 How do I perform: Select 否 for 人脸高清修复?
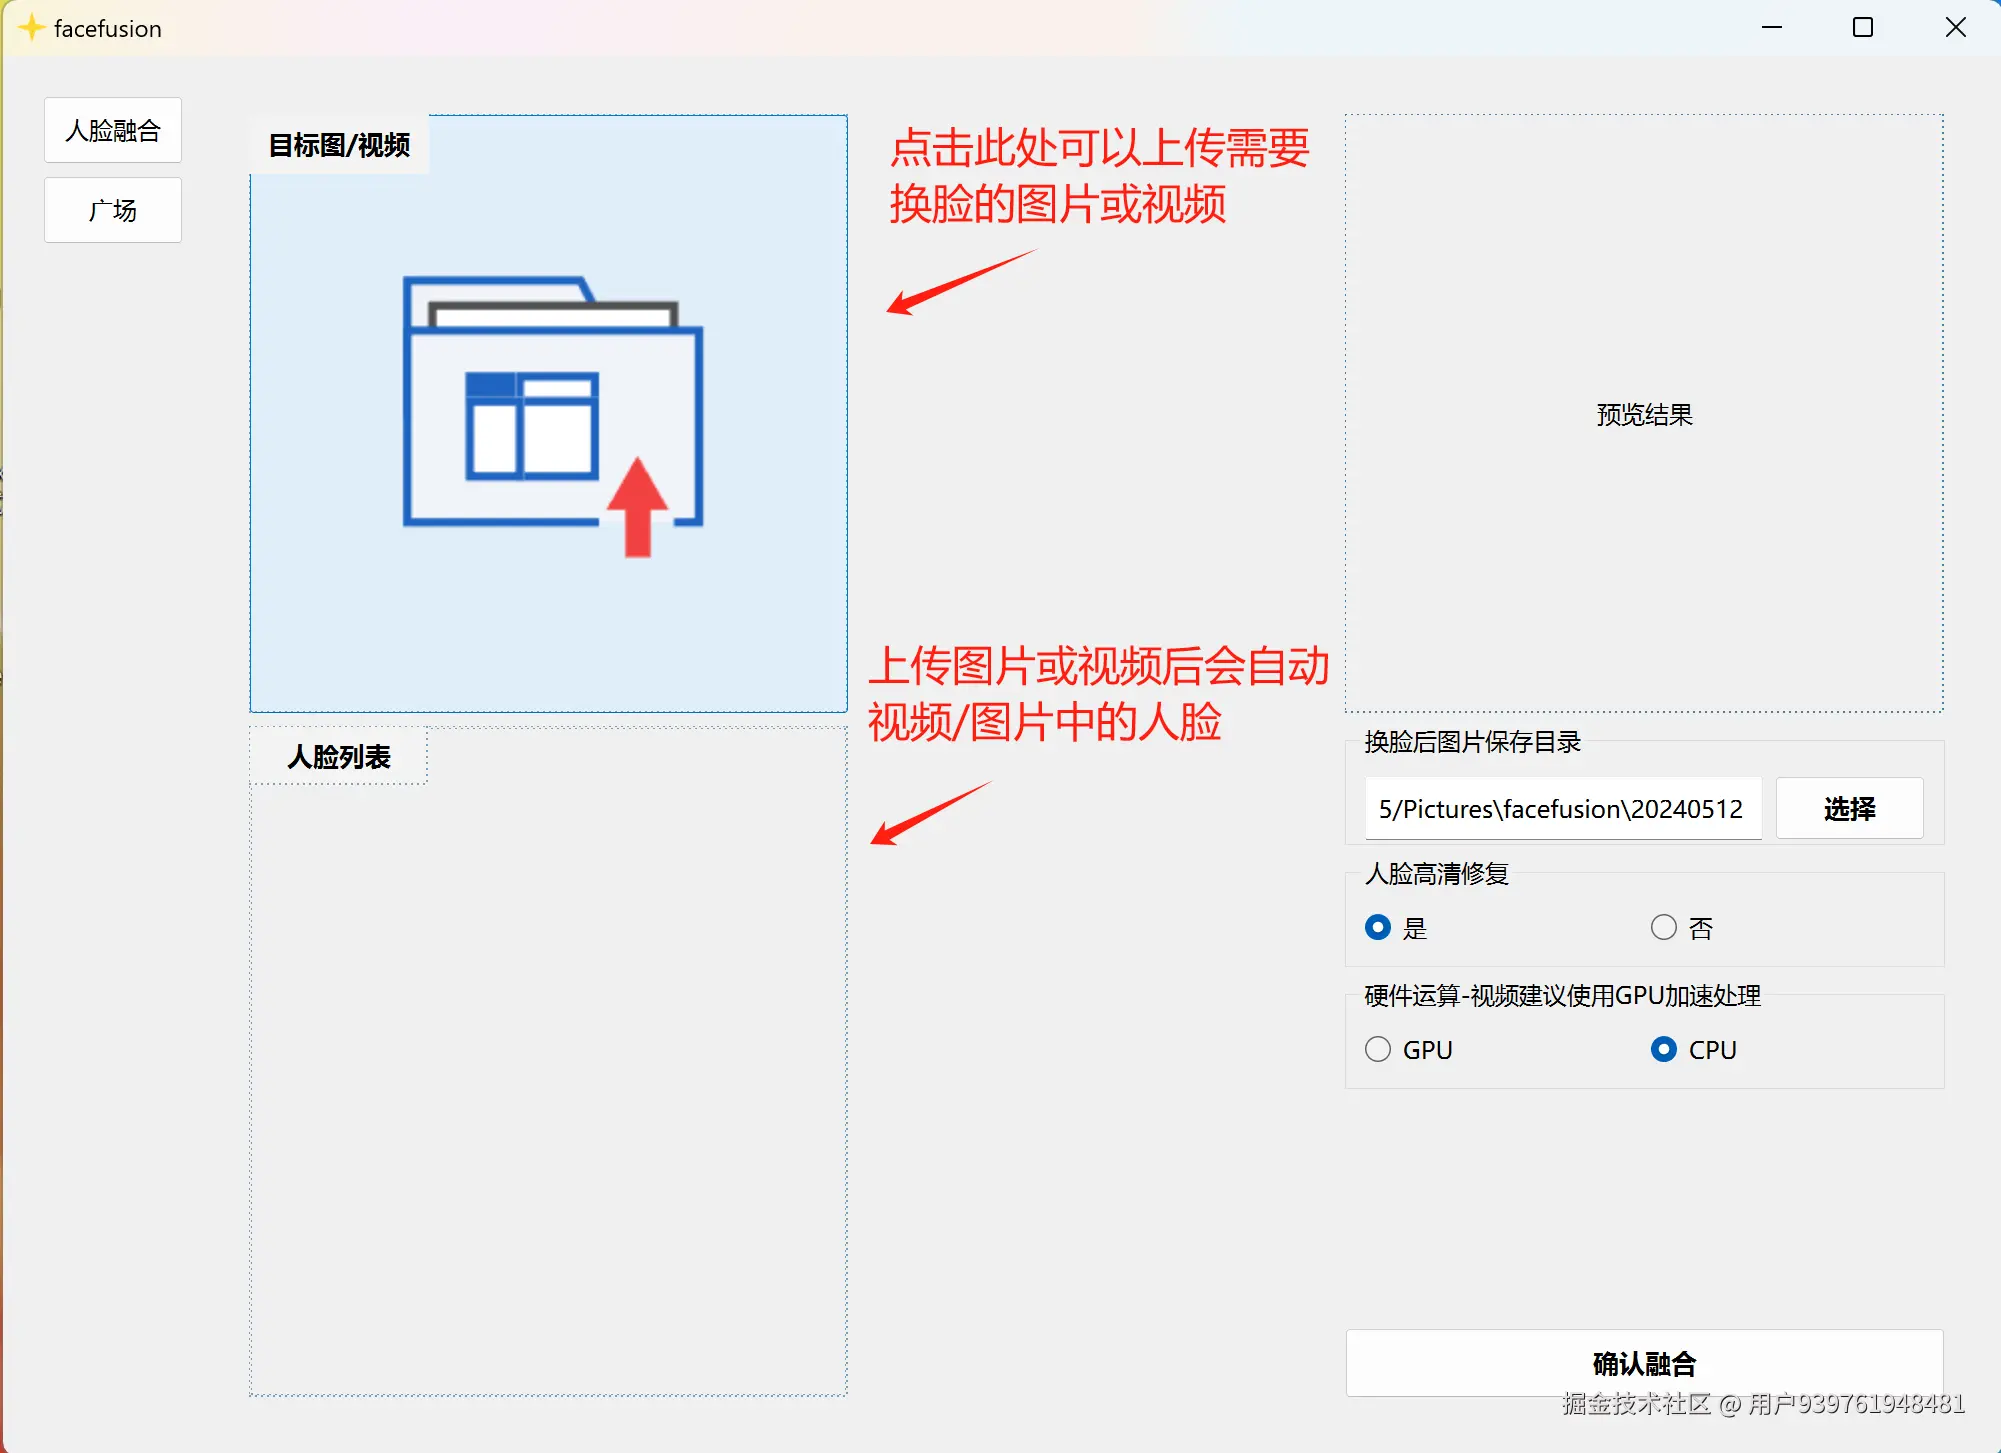[1664, 928]
